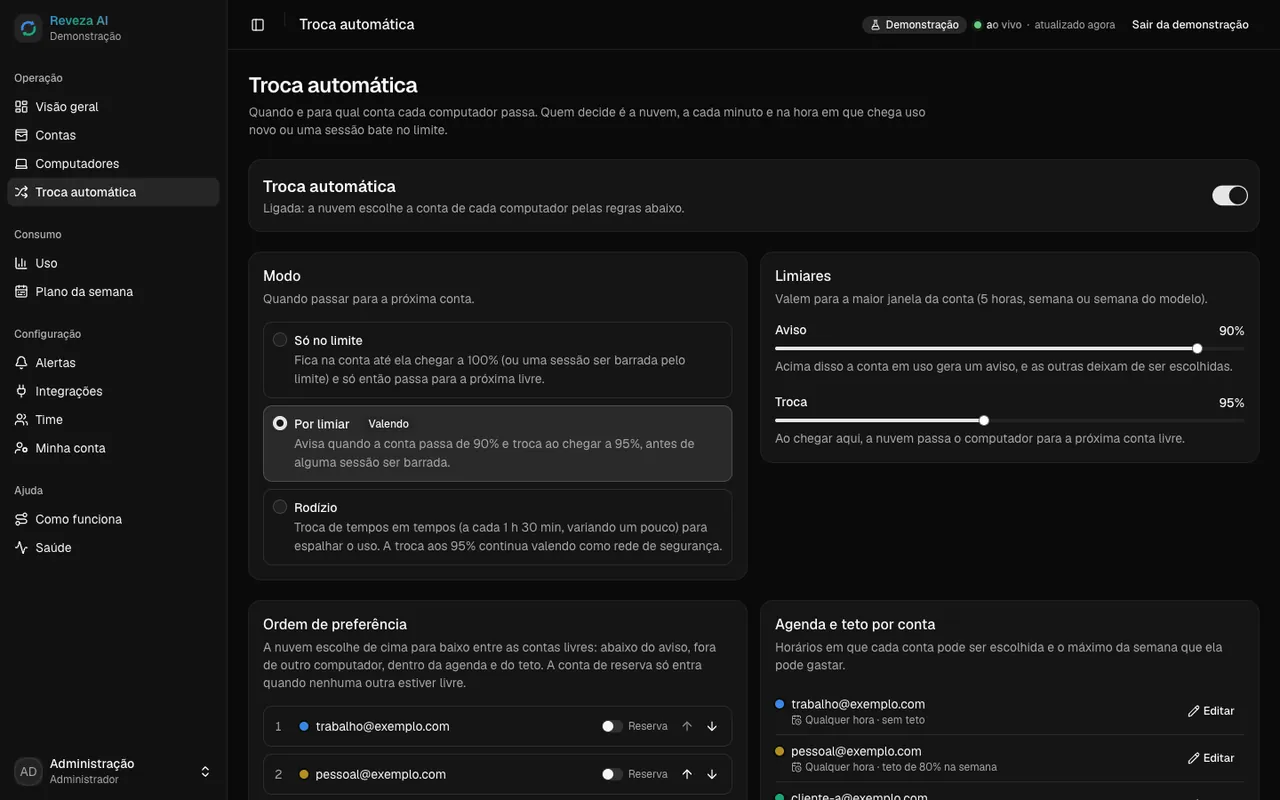Viewport: 1280px width, 800px height.
Task: Click the "atualizado agora" text
Action: pos(1075,25)
